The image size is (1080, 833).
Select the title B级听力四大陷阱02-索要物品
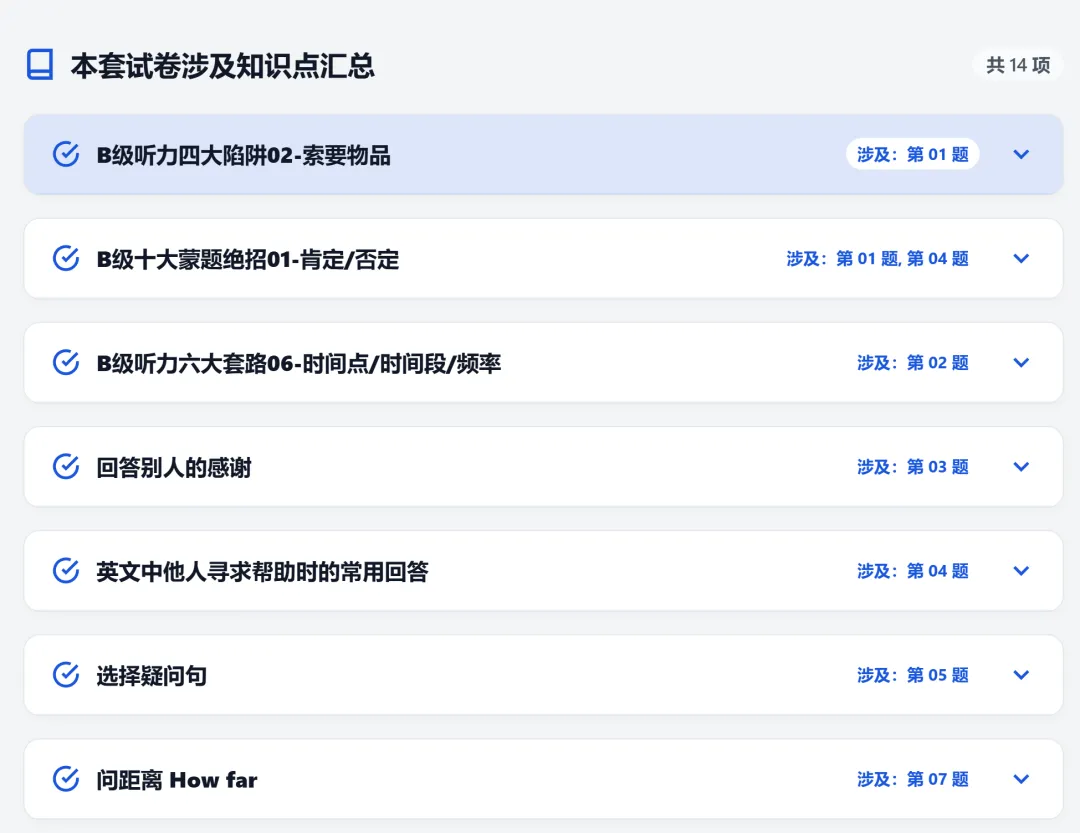point(244,155)
